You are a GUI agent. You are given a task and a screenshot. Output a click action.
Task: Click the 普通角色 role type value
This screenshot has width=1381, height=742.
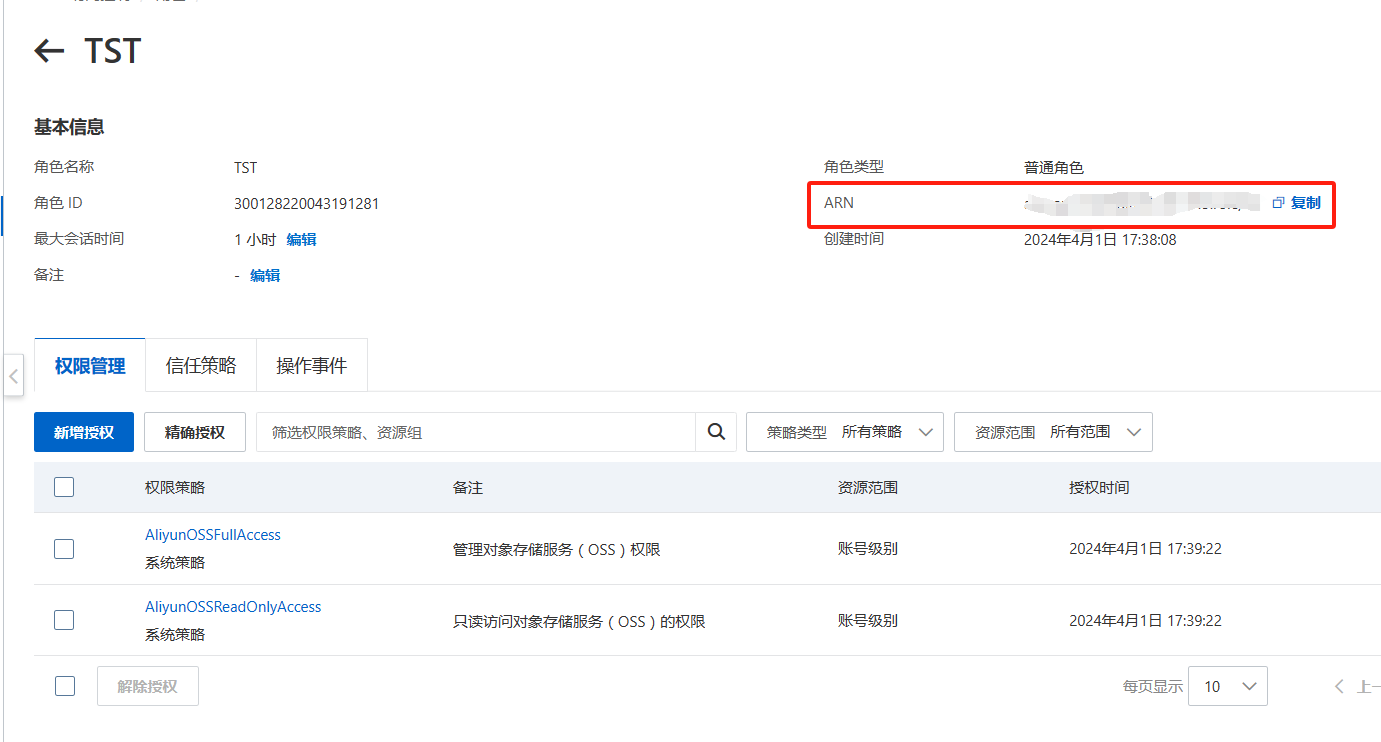(1054, 167)
